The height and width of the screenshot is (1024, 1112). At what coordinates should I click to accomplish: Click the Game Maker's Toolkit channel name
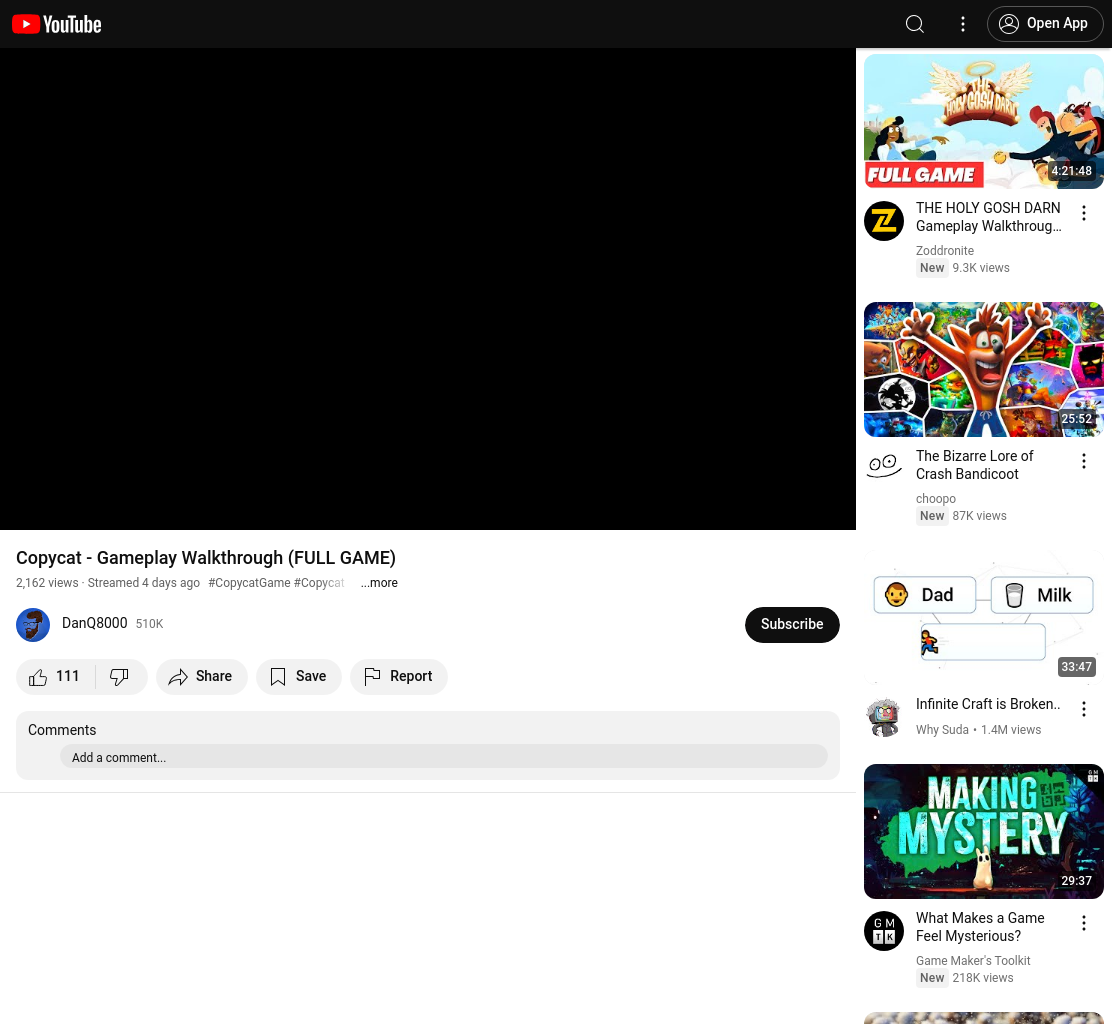973,960
